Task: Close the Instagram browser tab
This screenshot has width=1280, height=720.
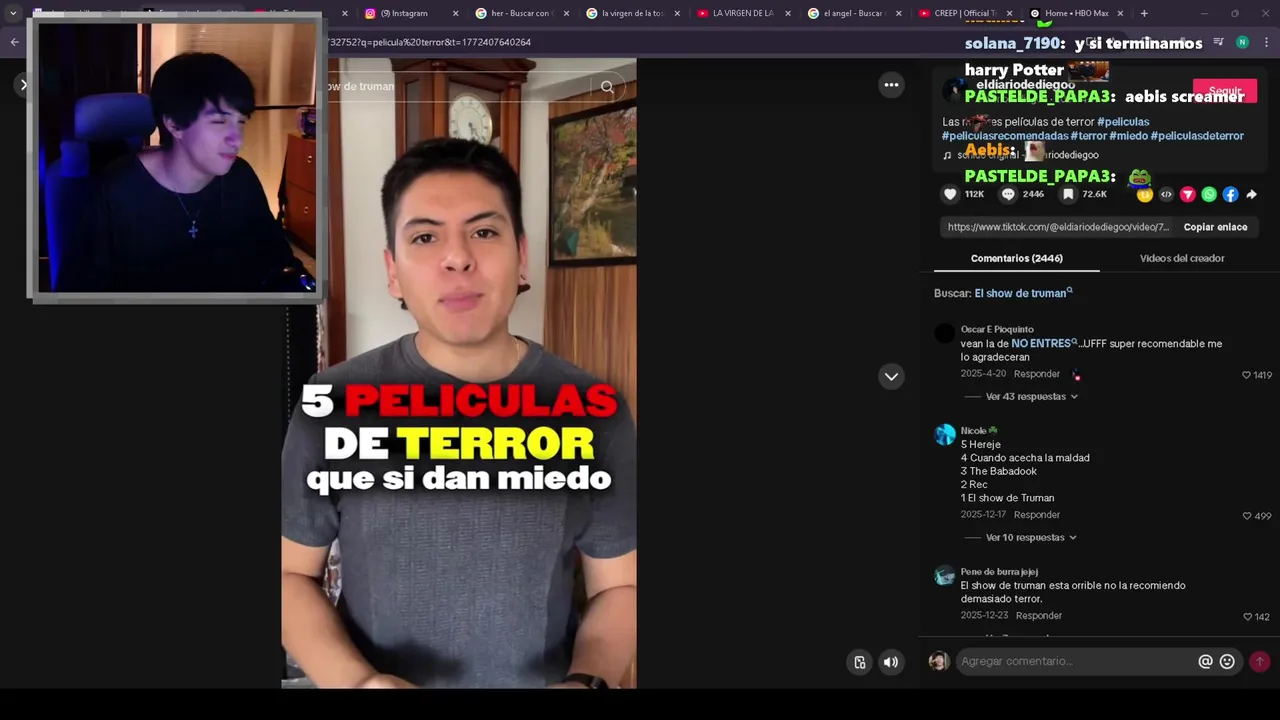Action: [456, 13]
